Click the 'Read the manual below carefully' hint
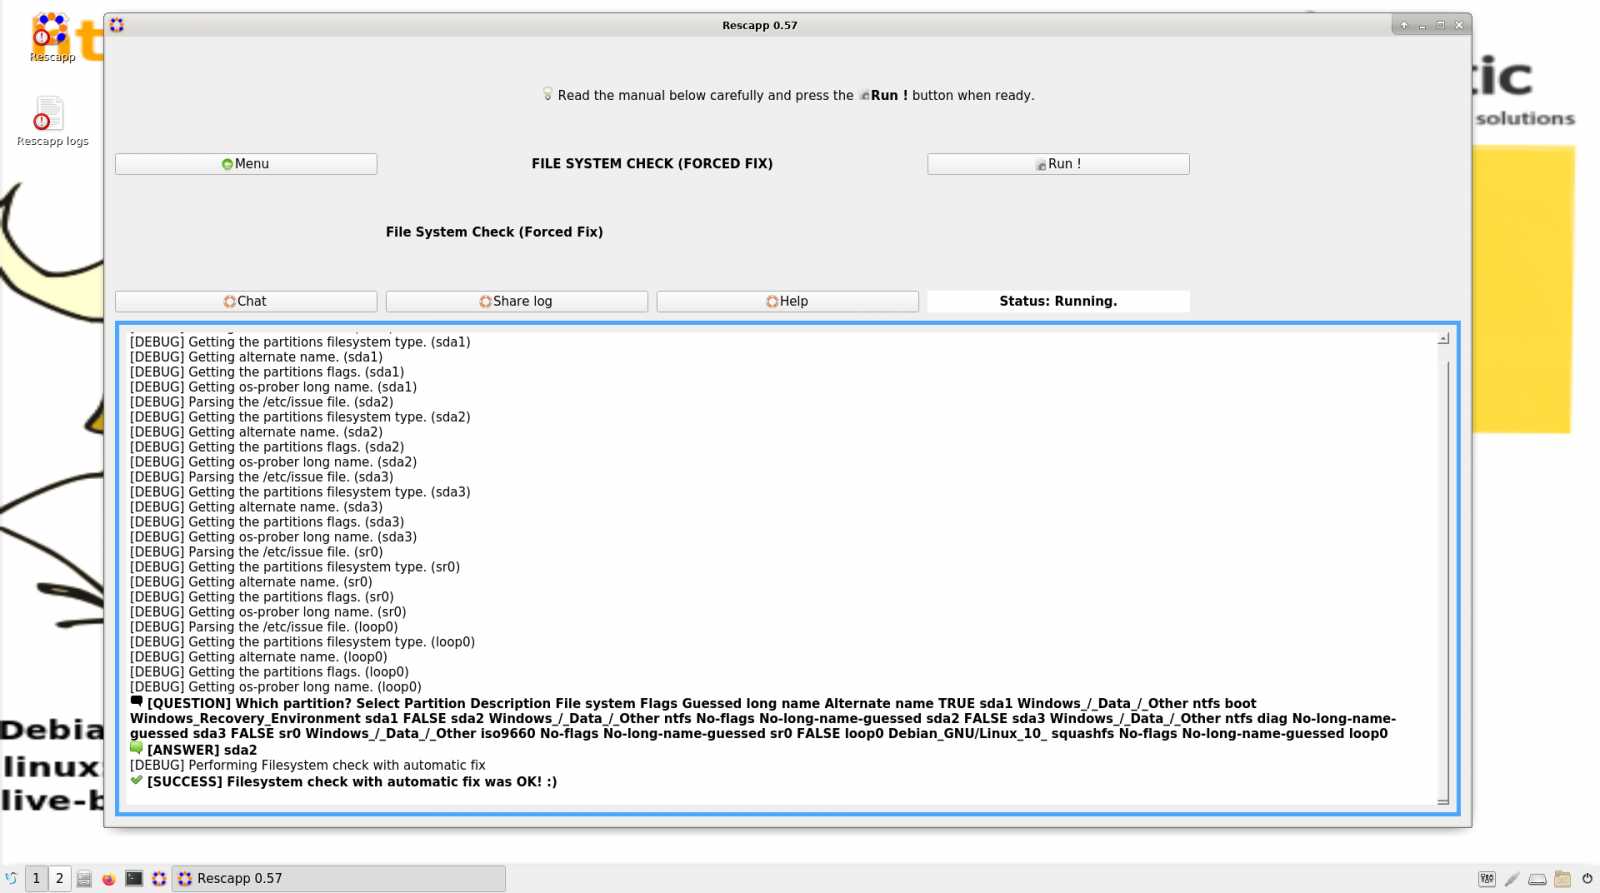The height and width of the screenshot is (893, 1600). [796, 96]
